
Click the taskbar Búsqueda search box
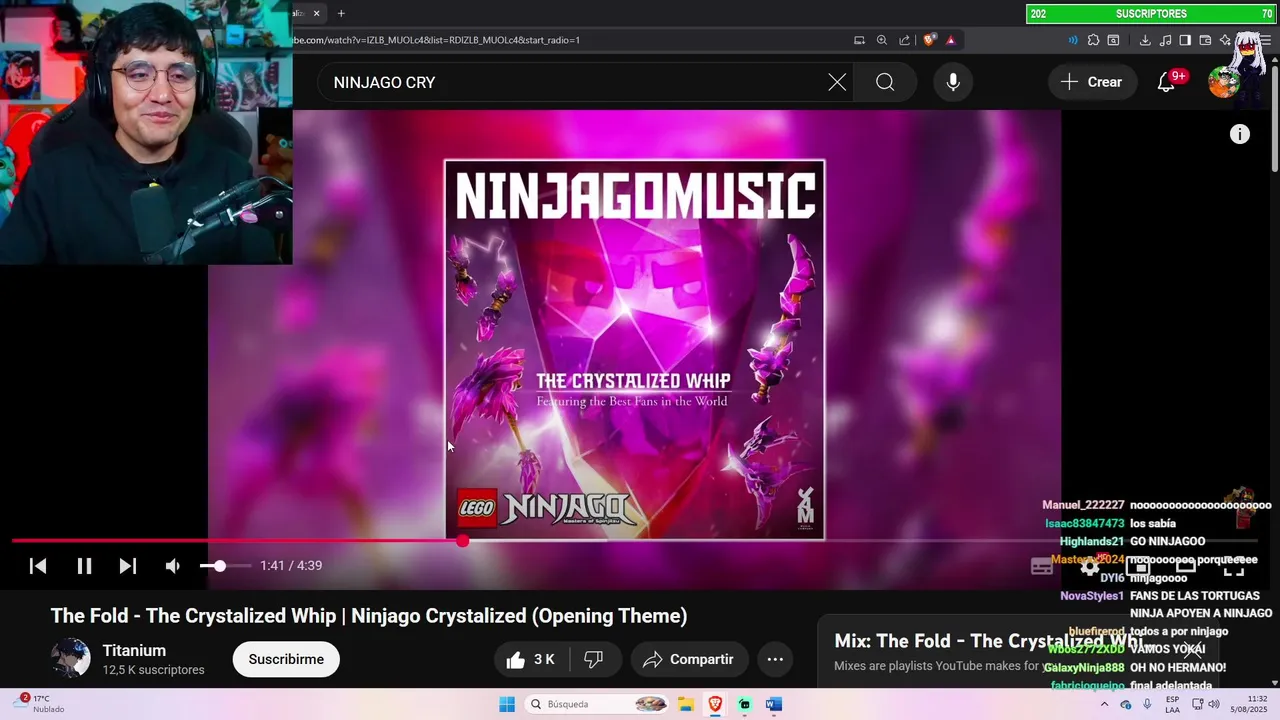tap(598, 704)
